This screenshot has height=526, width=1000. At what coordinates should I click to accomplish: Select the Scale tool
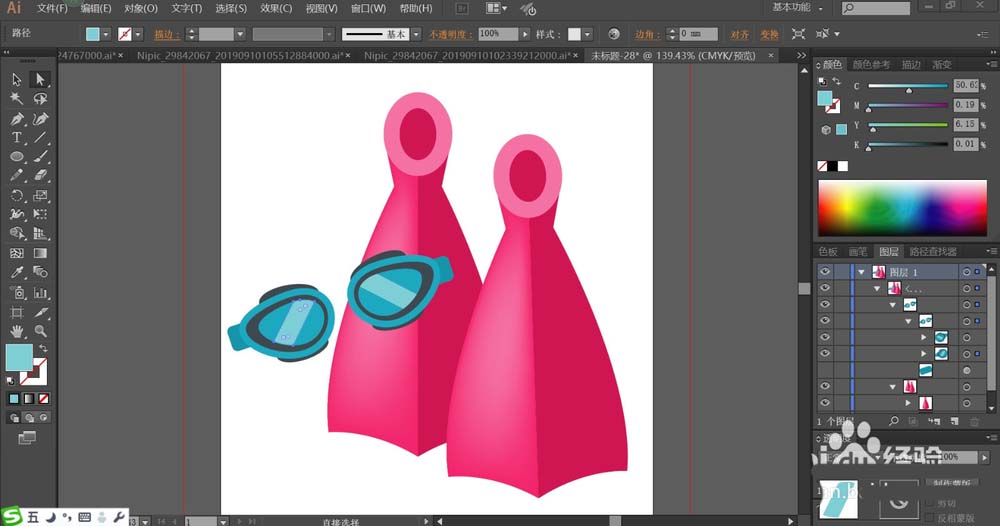(40, 196)
